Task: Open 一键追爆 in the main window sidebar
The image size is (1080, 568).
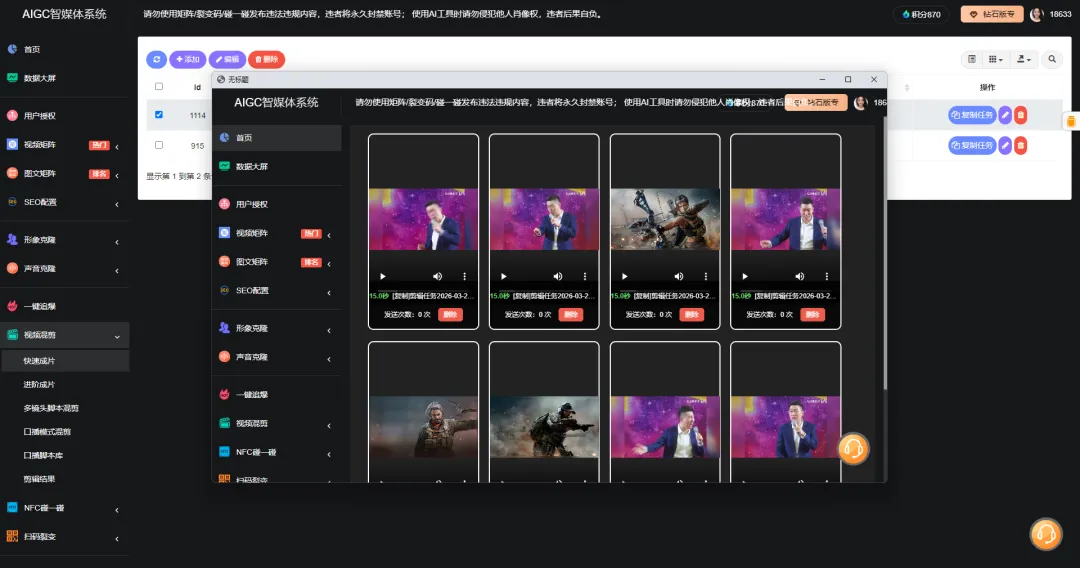Action: point(65,306)
